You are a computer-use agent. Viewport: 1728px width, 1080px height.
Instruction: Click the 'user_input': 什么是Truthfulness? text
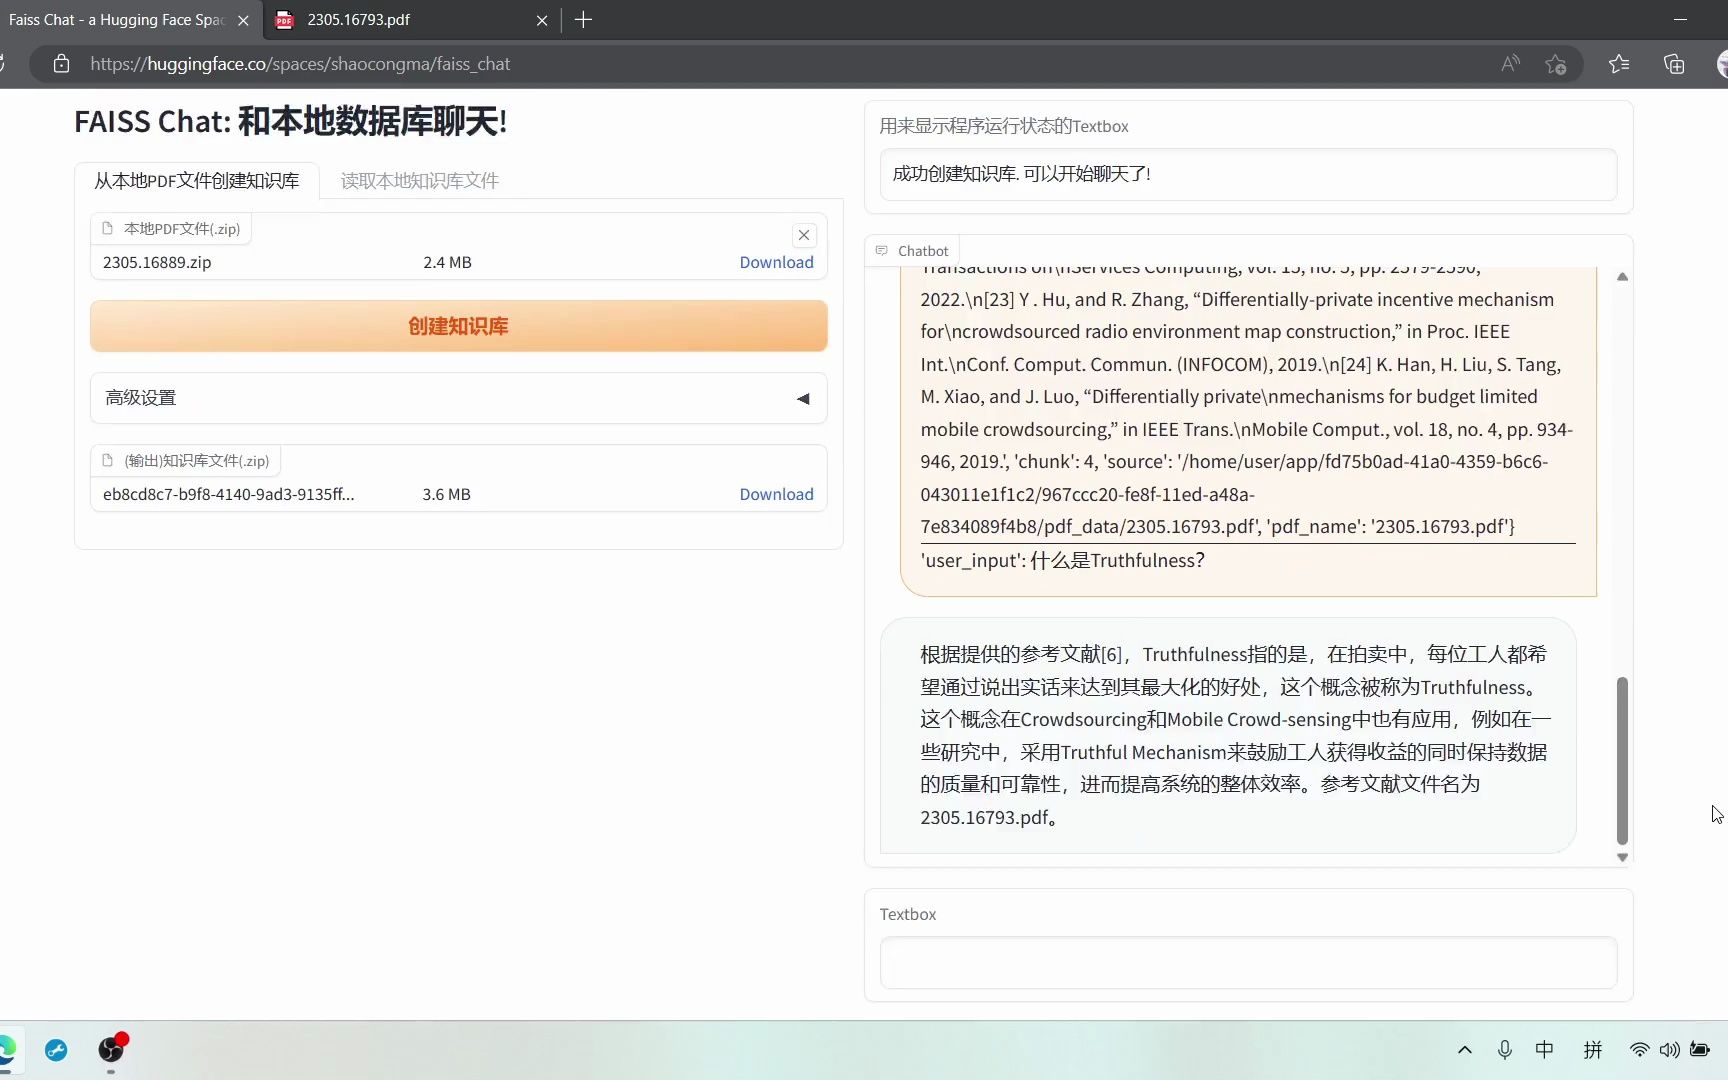pos(1062,561)
